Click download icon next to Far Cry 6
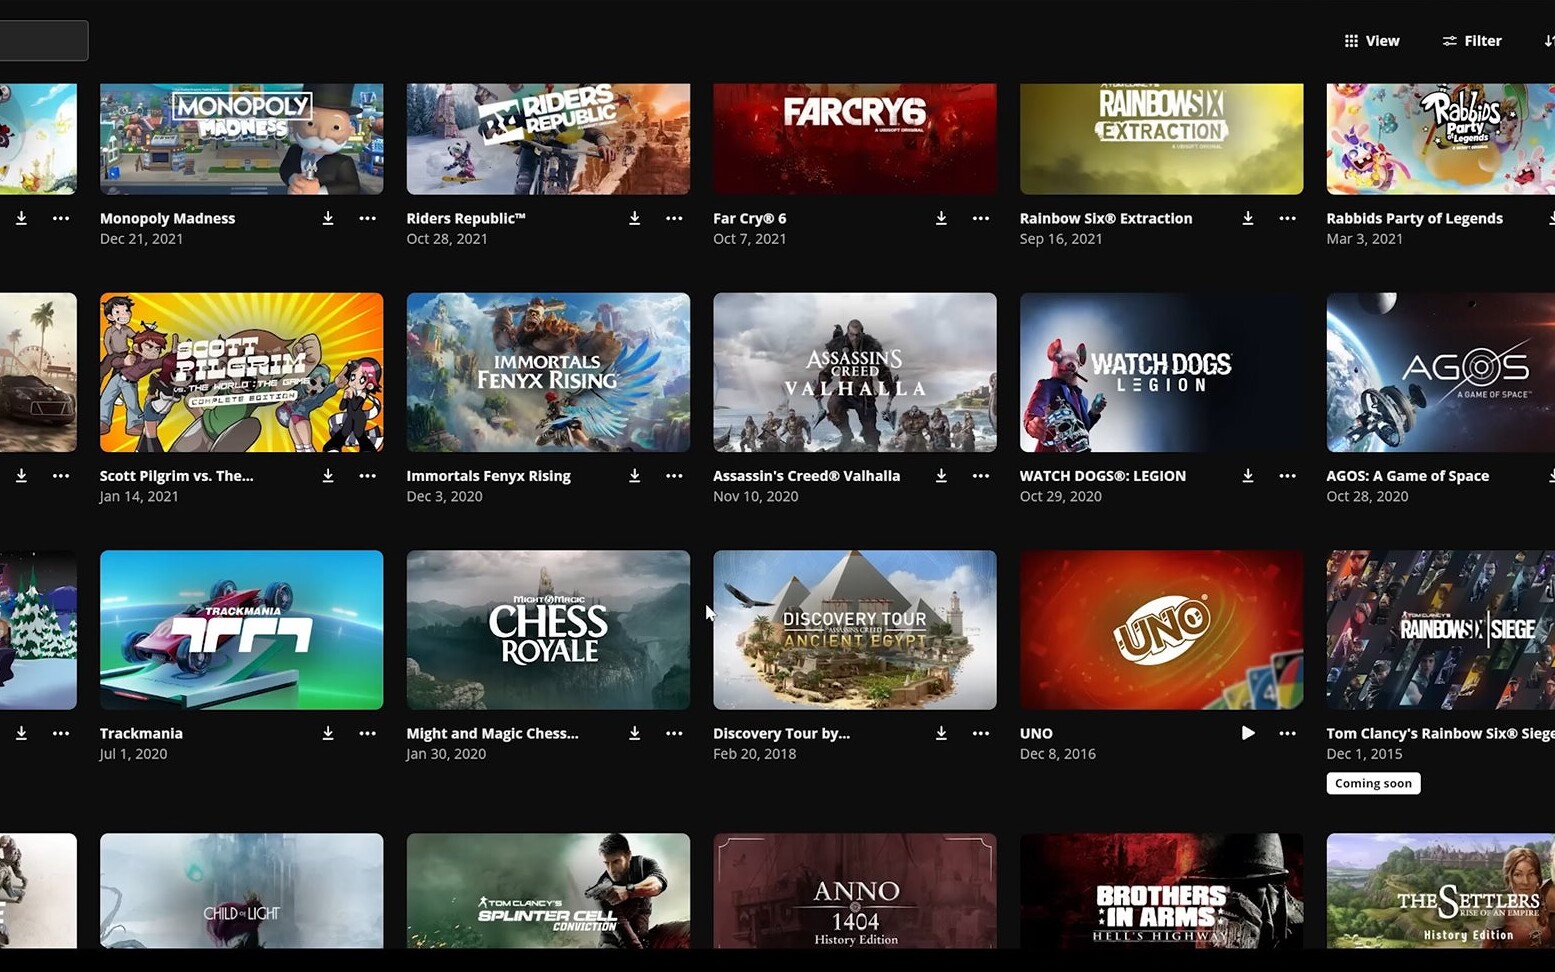Viewport: 1555px width, 972px height. (941, 218)
